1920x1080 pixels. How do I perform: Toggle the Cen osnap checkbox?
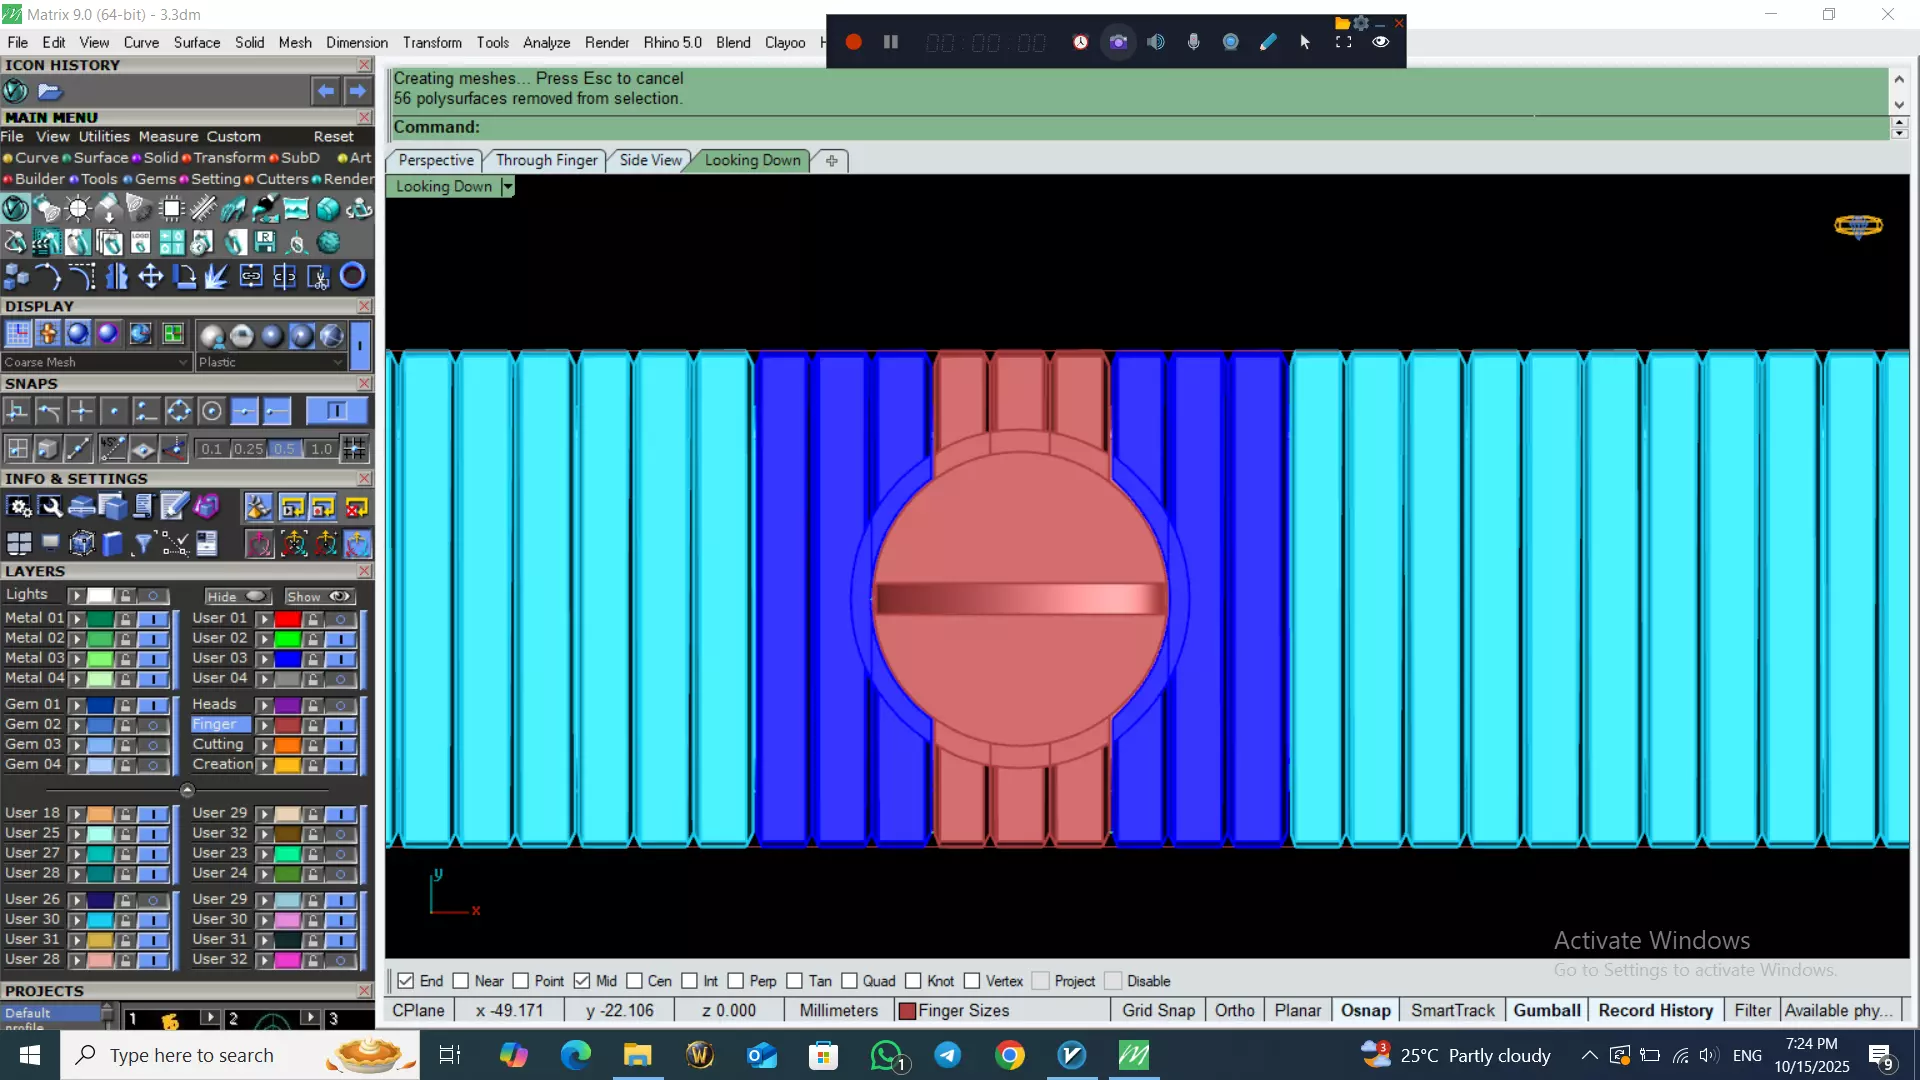(x=635, y=981)
